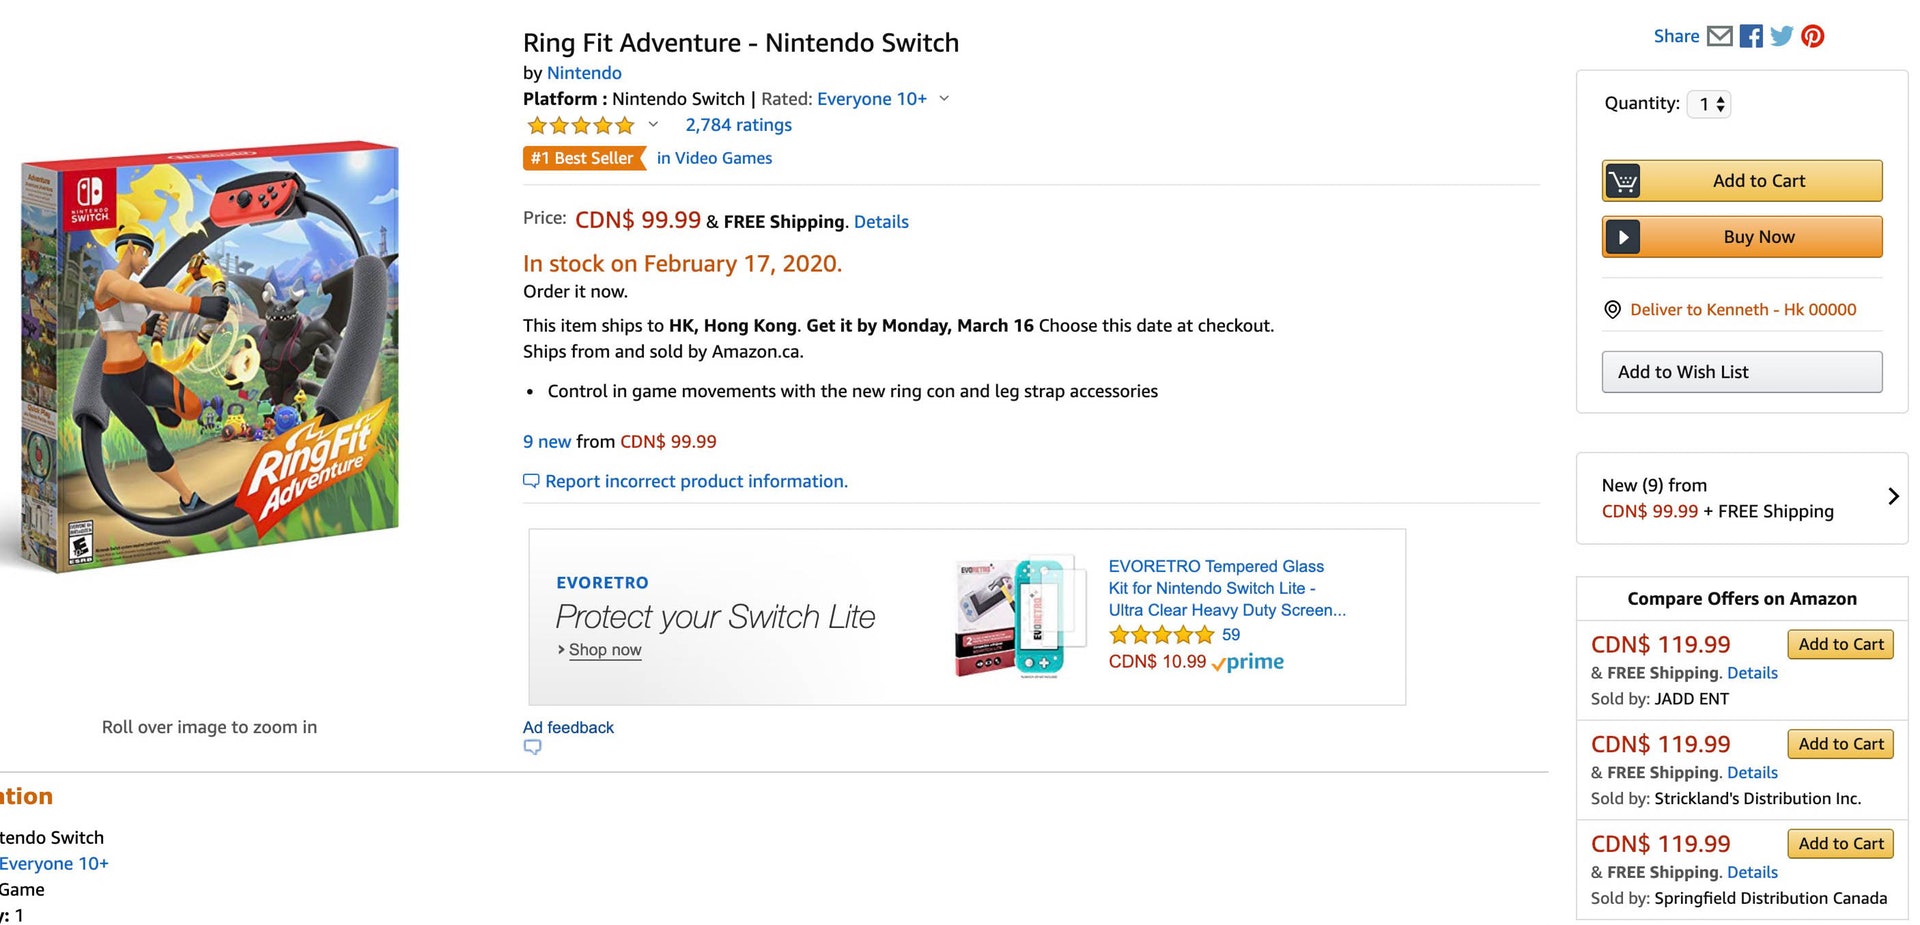Click the Prime badge next to CDN$ 10.99

click(x=1246, y=662)
